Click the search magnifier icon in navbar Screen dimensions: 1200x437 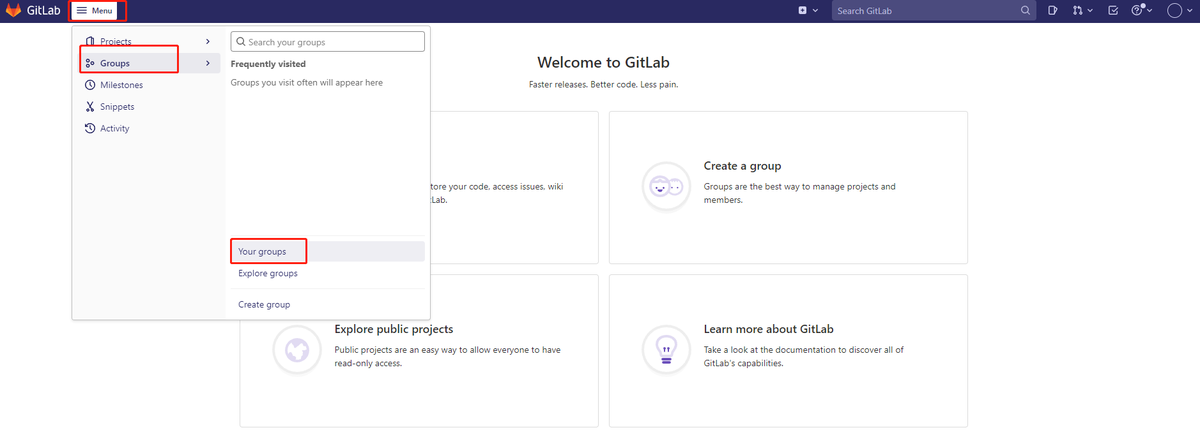point(1026,11)
